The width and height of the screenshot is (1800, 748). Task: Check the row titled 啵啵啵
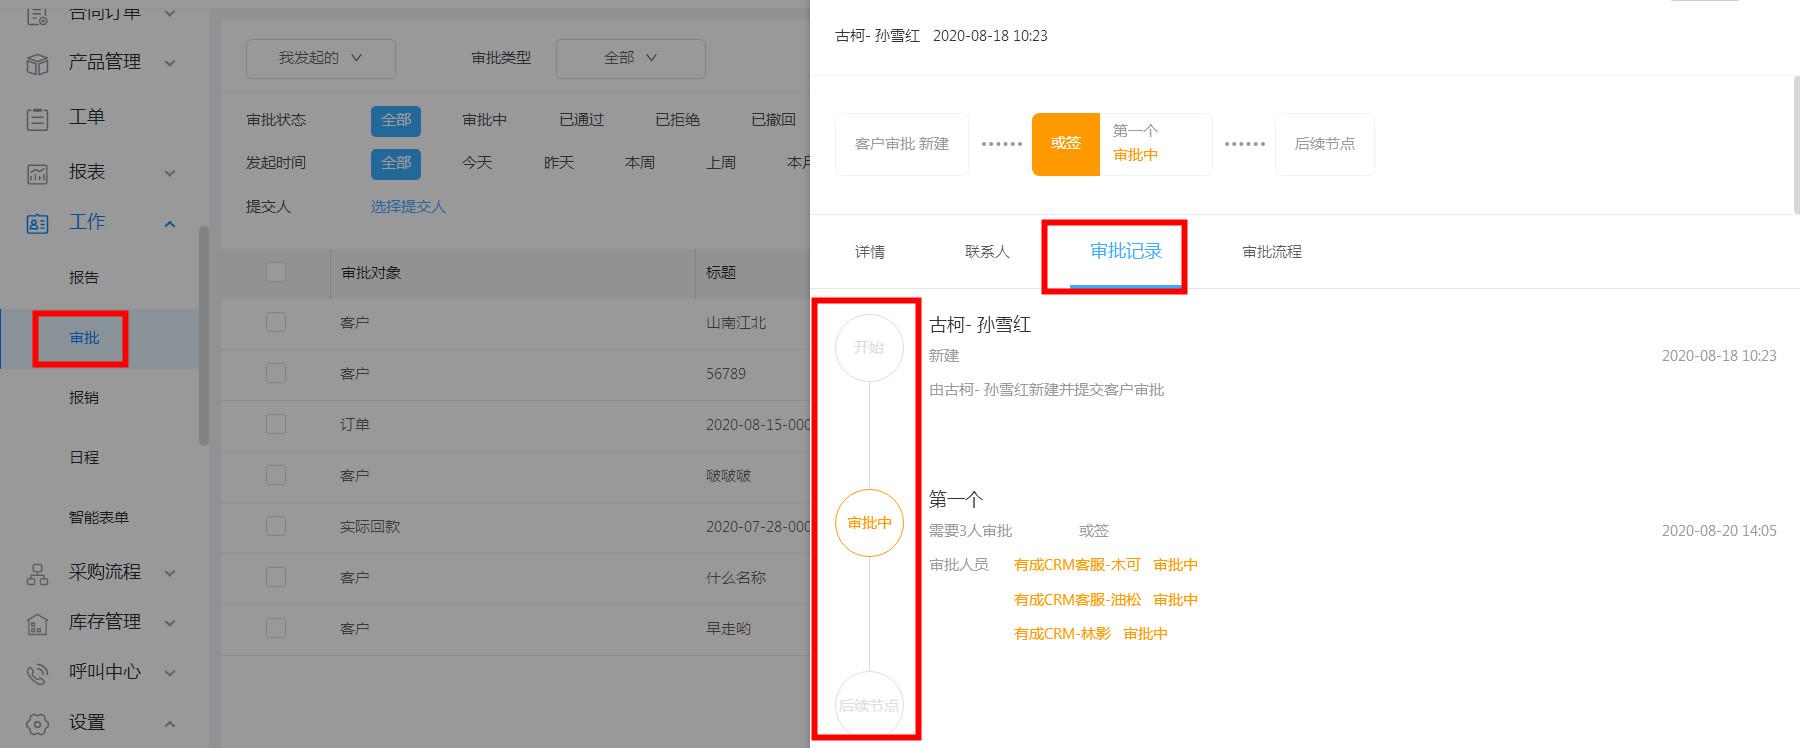[276, 475]
